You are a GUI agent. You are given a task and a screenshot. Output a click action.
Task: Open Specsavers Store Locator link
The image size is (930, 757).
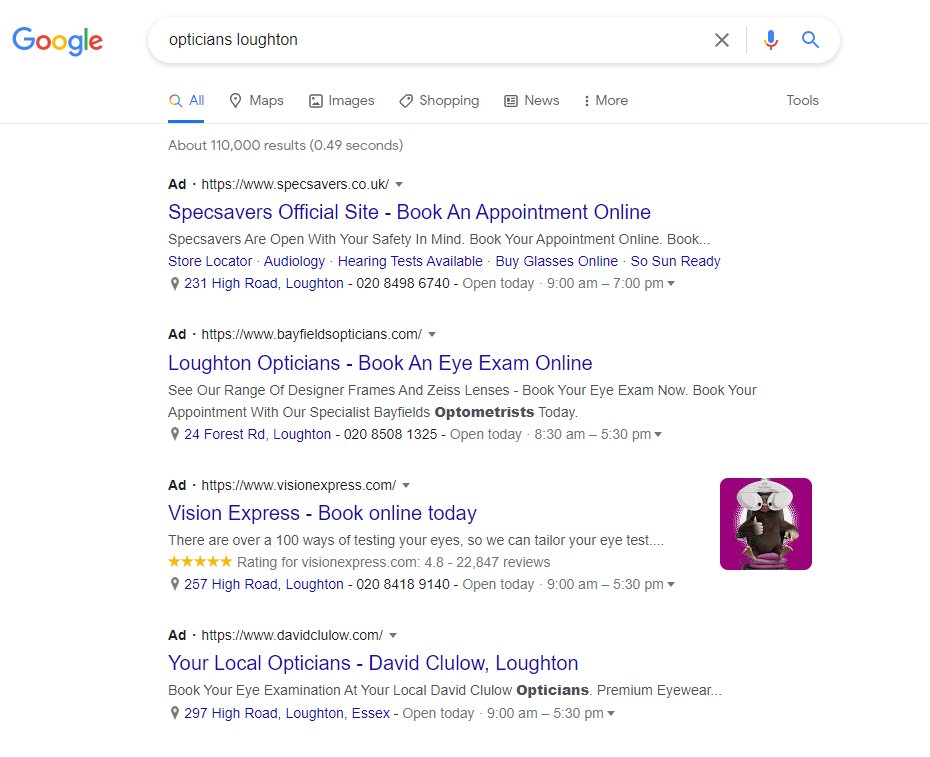pos(210,262)
